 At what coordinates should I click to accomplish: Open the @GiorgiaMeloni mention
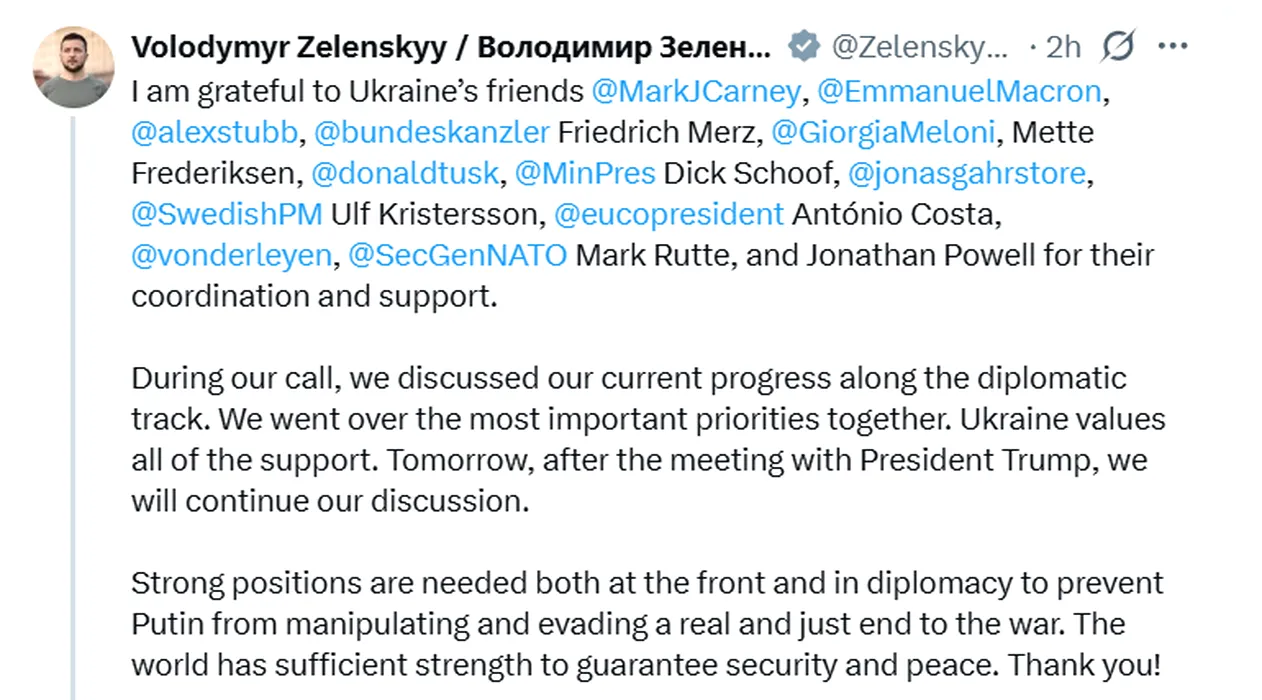(x=885, y=133)
